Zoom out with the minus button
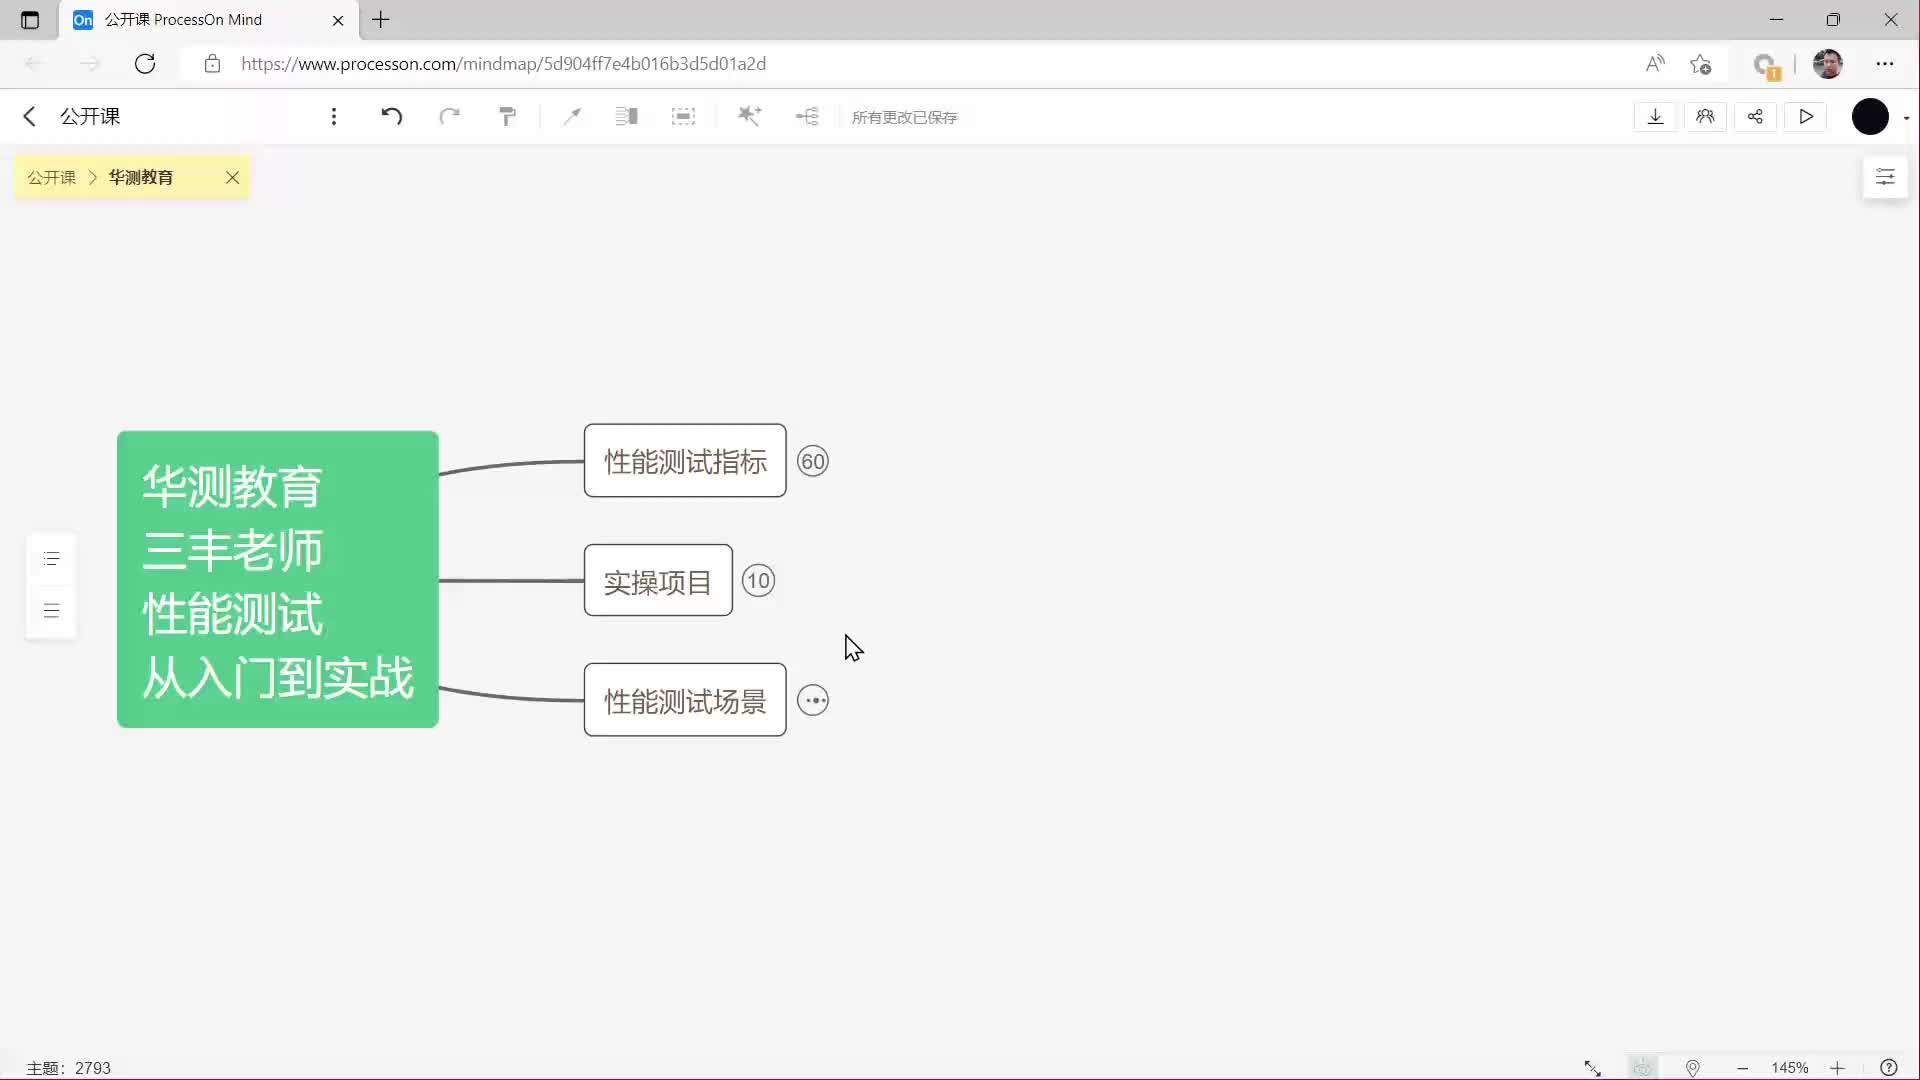The height and width of the screenshot is (1080, 1920). (1743, 1068)
